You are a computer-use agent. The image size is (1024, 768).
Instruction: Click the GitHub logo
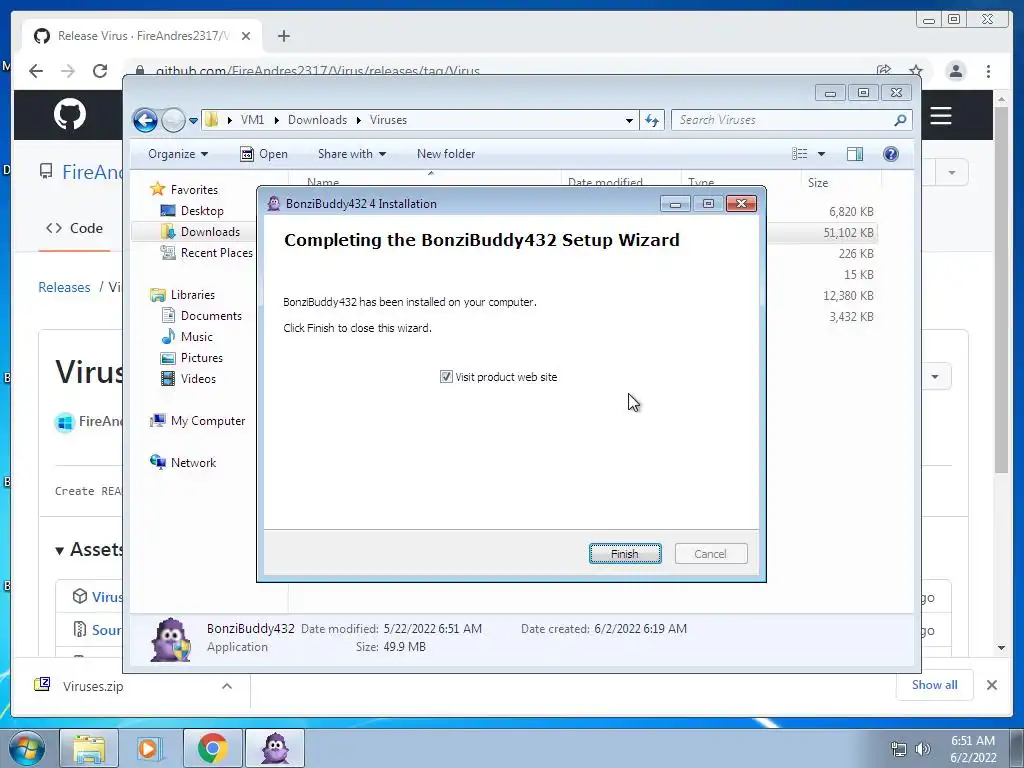70,114
